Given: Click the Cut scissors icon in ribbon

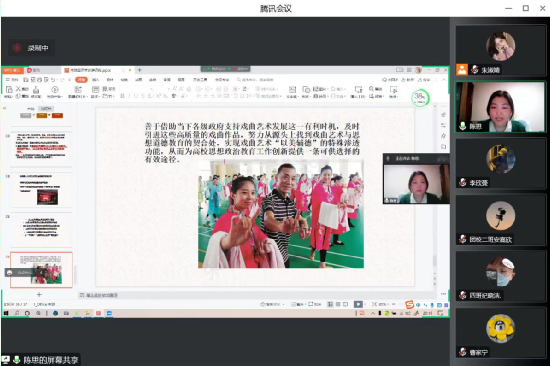Looking at the screenshot, I should click(18, 89).
